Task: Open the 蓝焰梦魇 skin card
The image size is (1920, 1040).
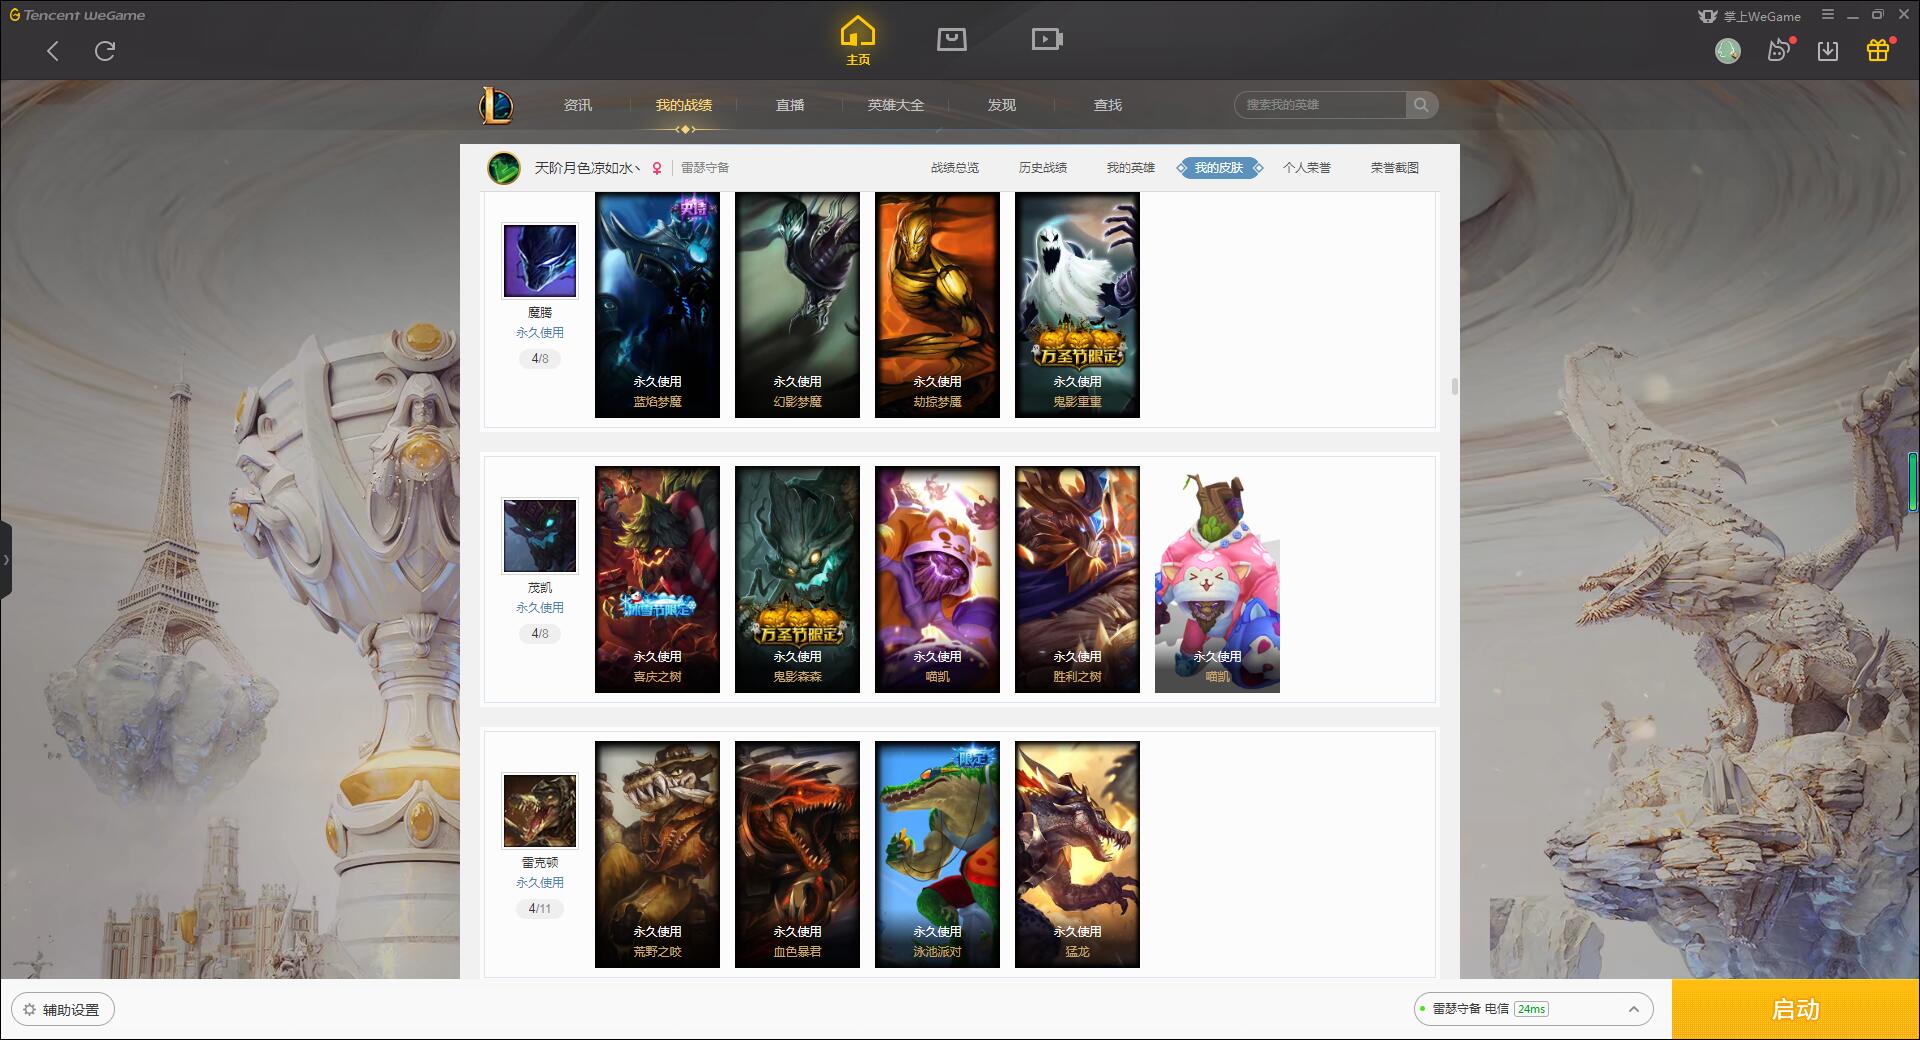Action: [657, 305]
